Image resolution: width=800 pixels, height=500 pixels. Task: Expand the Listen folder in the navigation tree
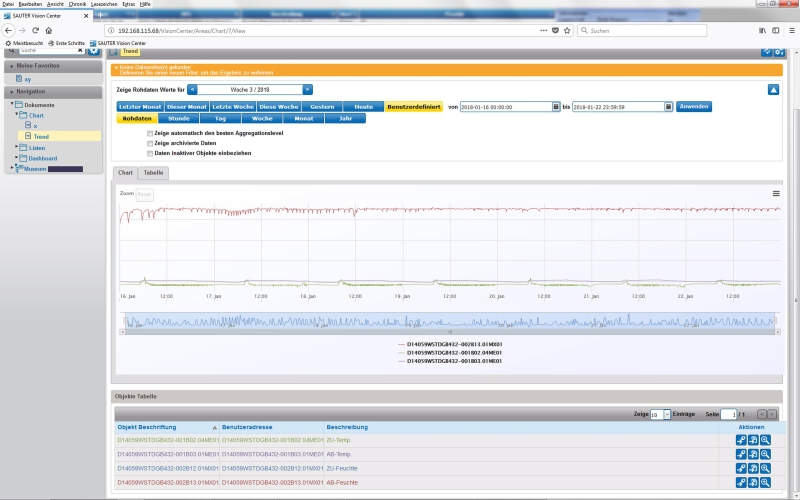point(17,147)
